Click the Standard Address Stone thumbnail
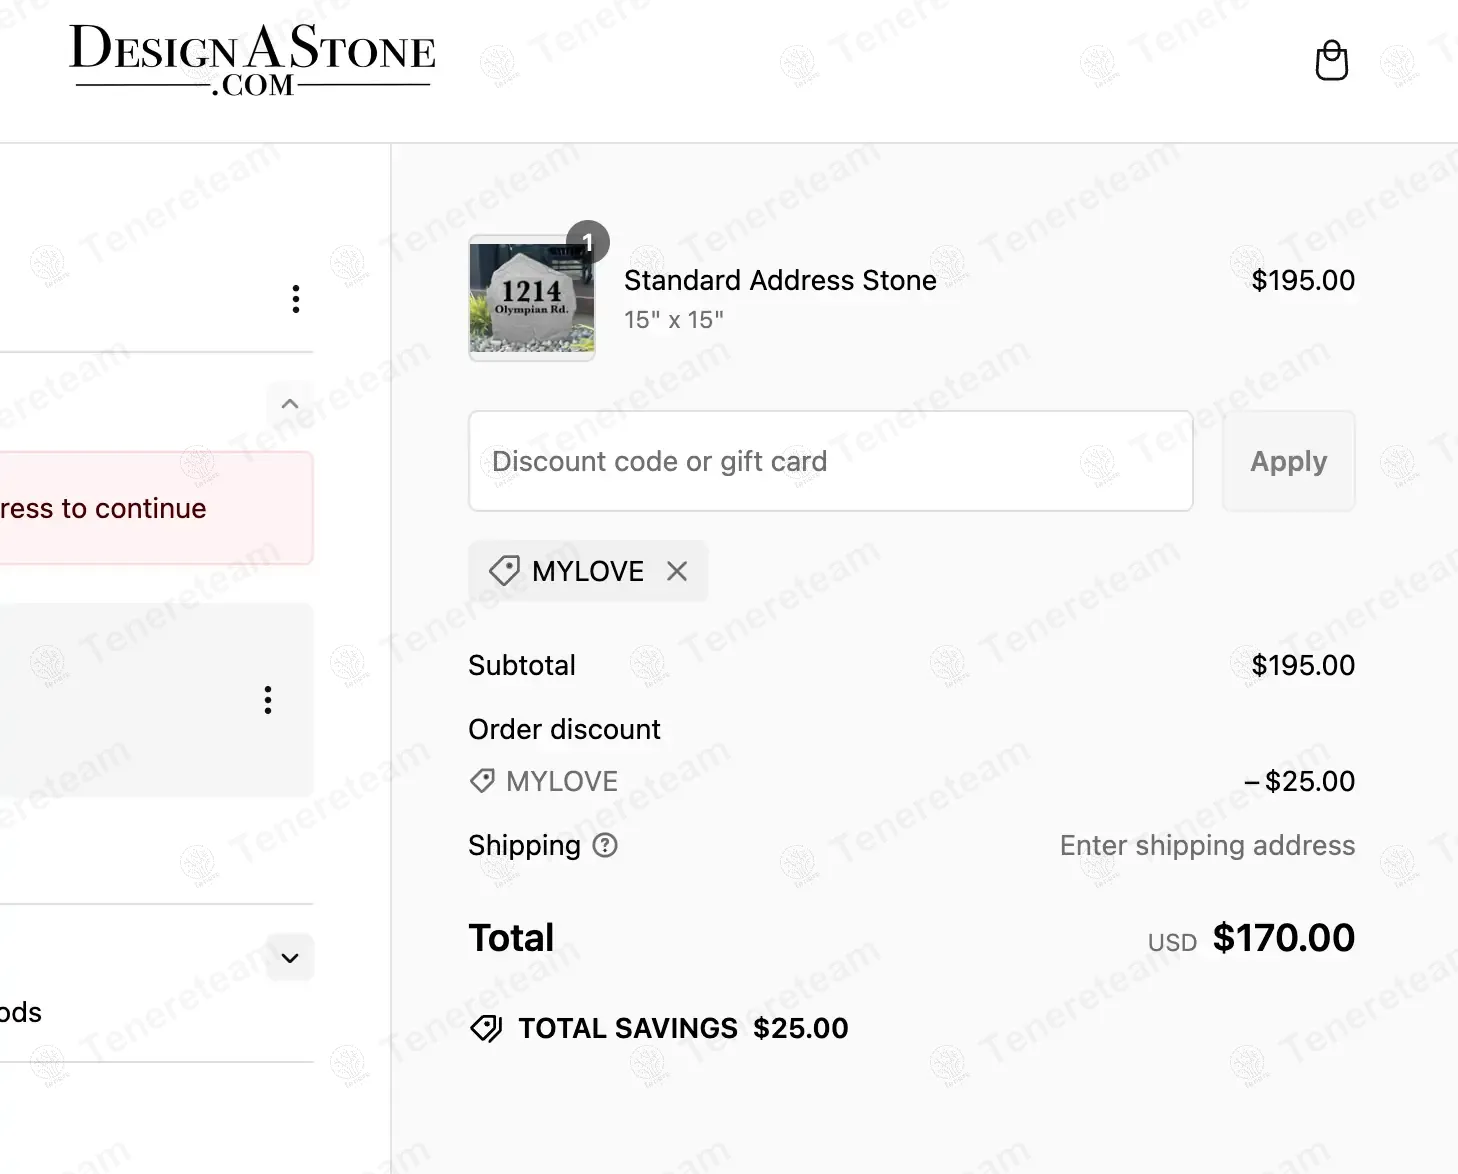1458x1174 pixels. (532, 298)
